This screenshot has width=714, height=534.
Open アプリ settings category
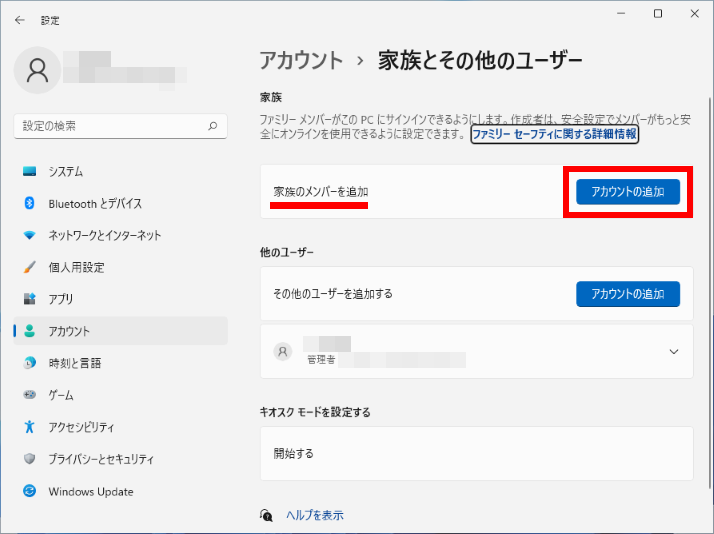(x=121, y=299)
